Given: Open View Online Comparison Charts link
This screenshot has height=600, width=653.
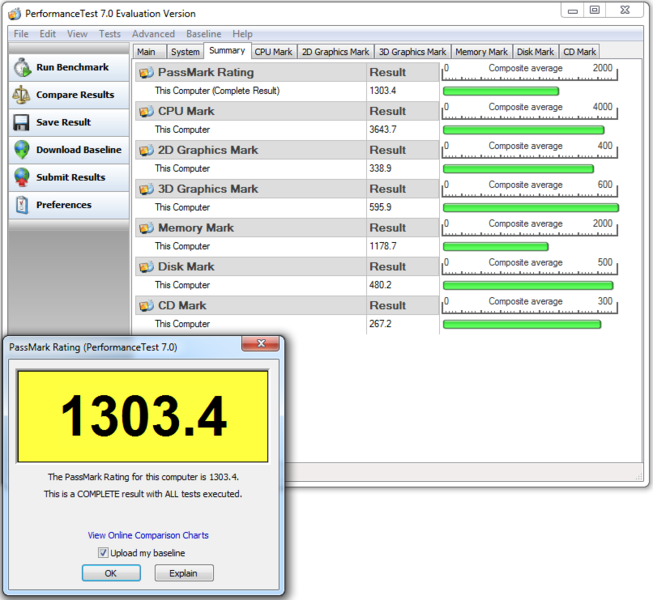Looking at the screenshot, I should coord(148,535).
